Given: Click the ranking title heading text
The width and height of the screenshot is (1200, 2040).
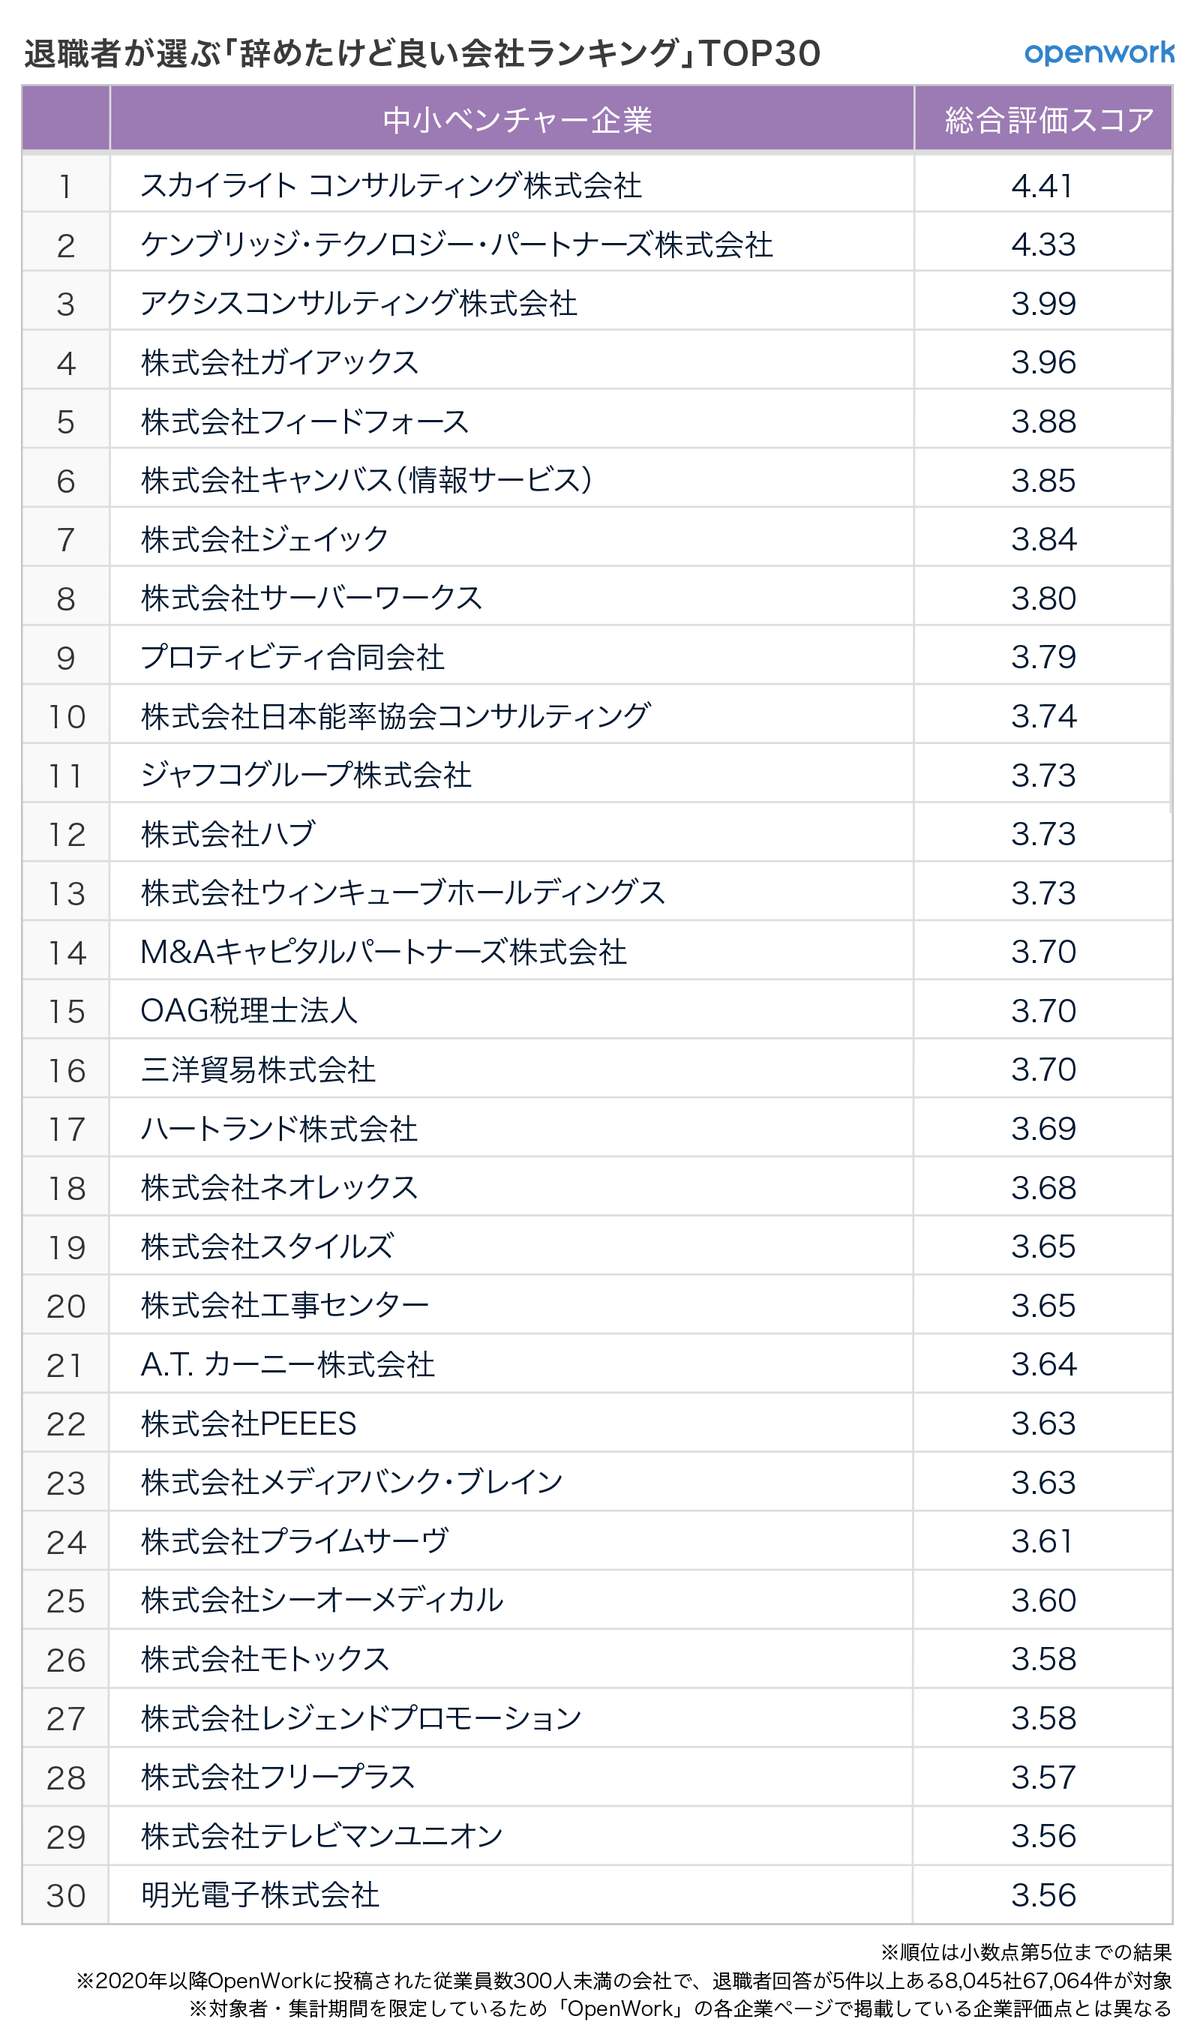Looking at the screenshot, I should (x=422, y=53).
